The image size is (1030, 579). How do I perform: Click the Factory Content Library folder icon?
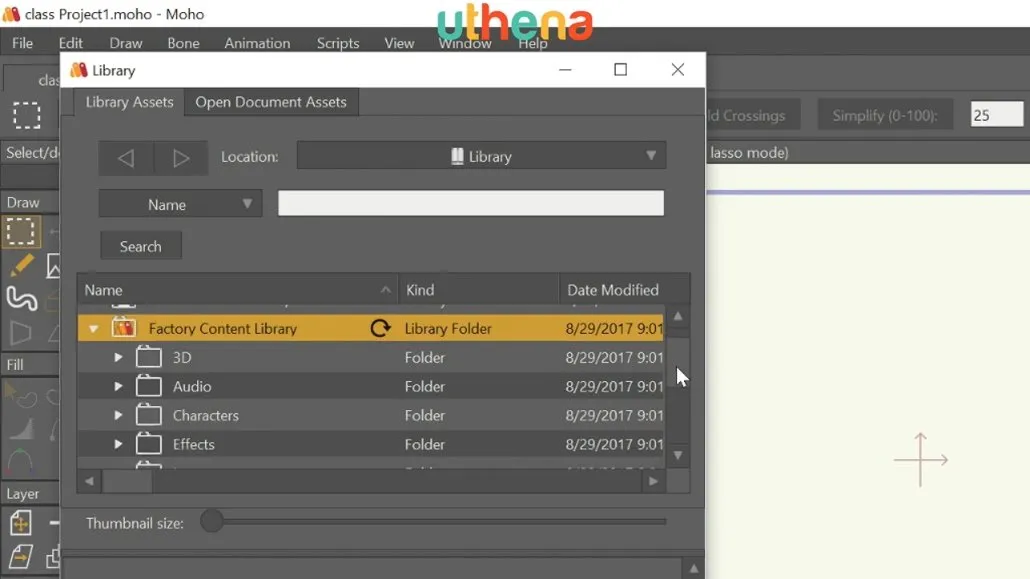click(124, 327)
